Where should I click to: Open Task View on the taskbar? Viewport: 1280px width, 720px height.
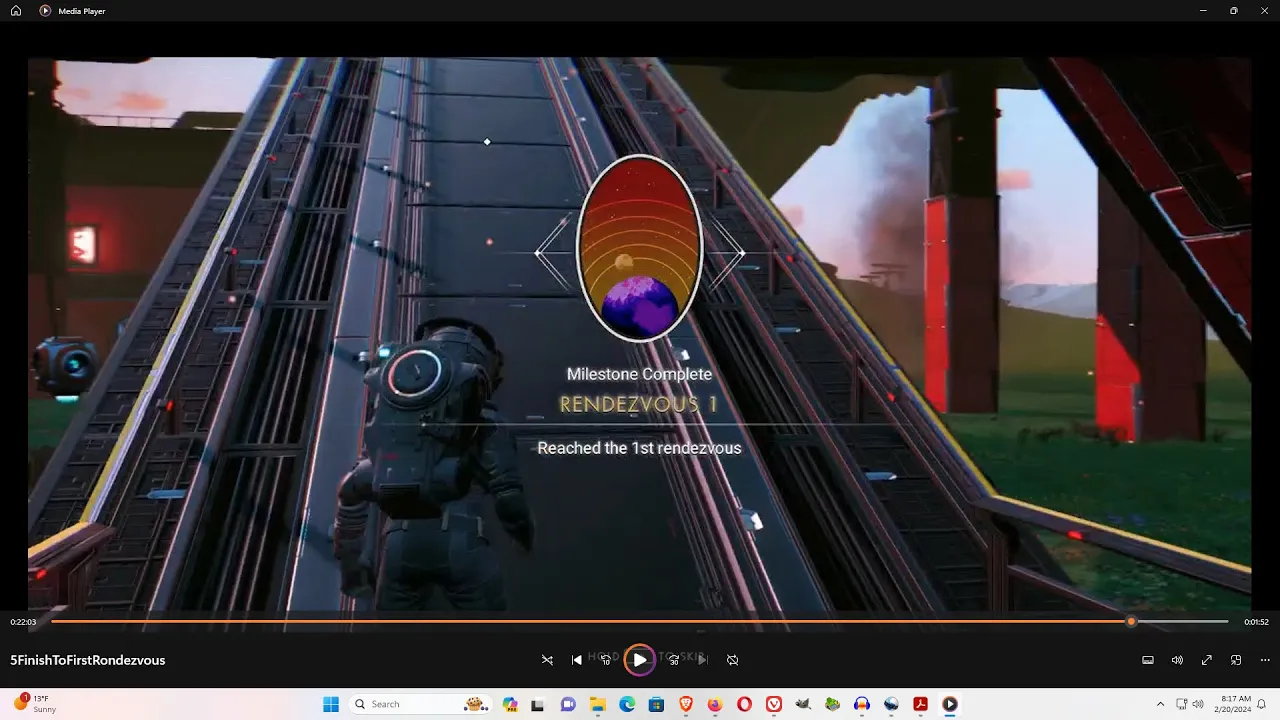538,704
